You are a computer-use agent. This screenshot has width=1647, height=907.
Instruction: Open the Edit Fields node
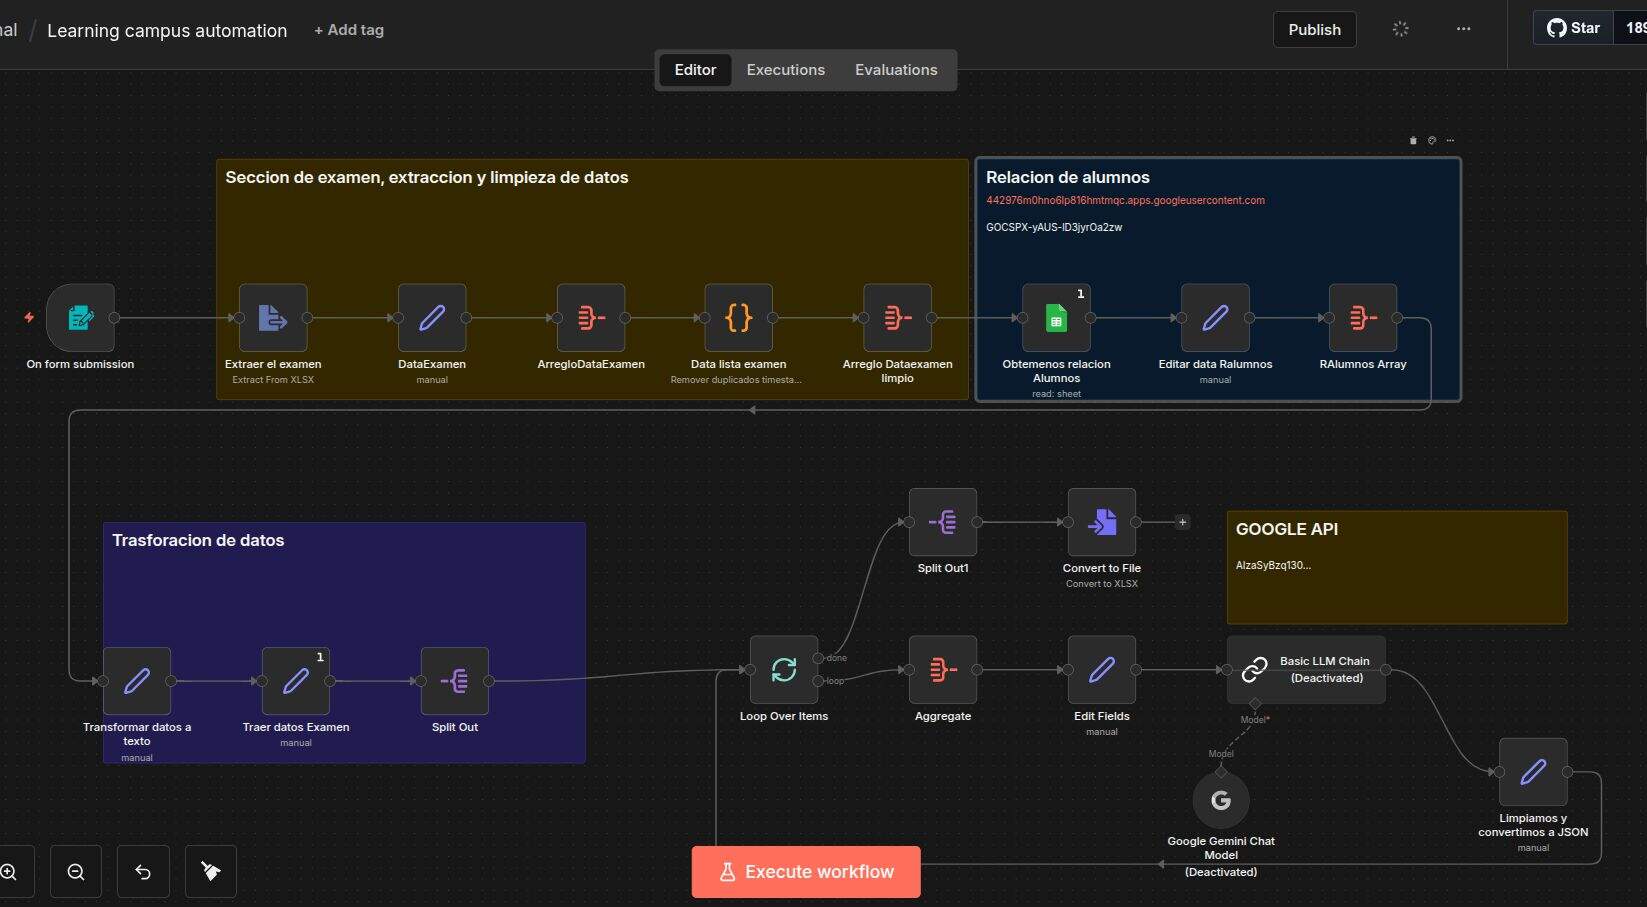point(1102,670)
